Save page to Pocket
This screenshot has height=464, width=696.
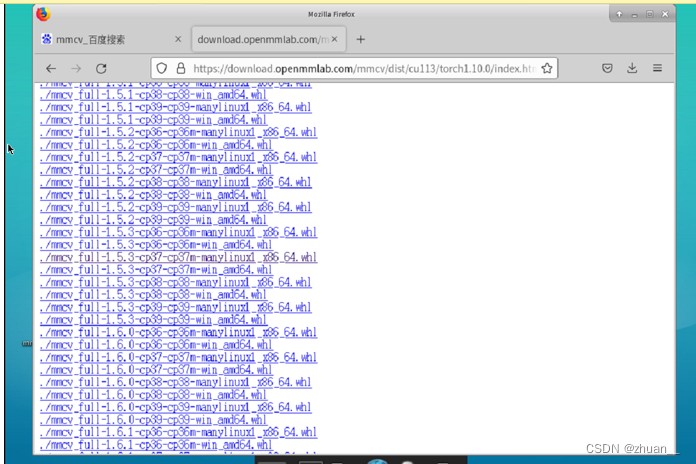pos(607,68)
